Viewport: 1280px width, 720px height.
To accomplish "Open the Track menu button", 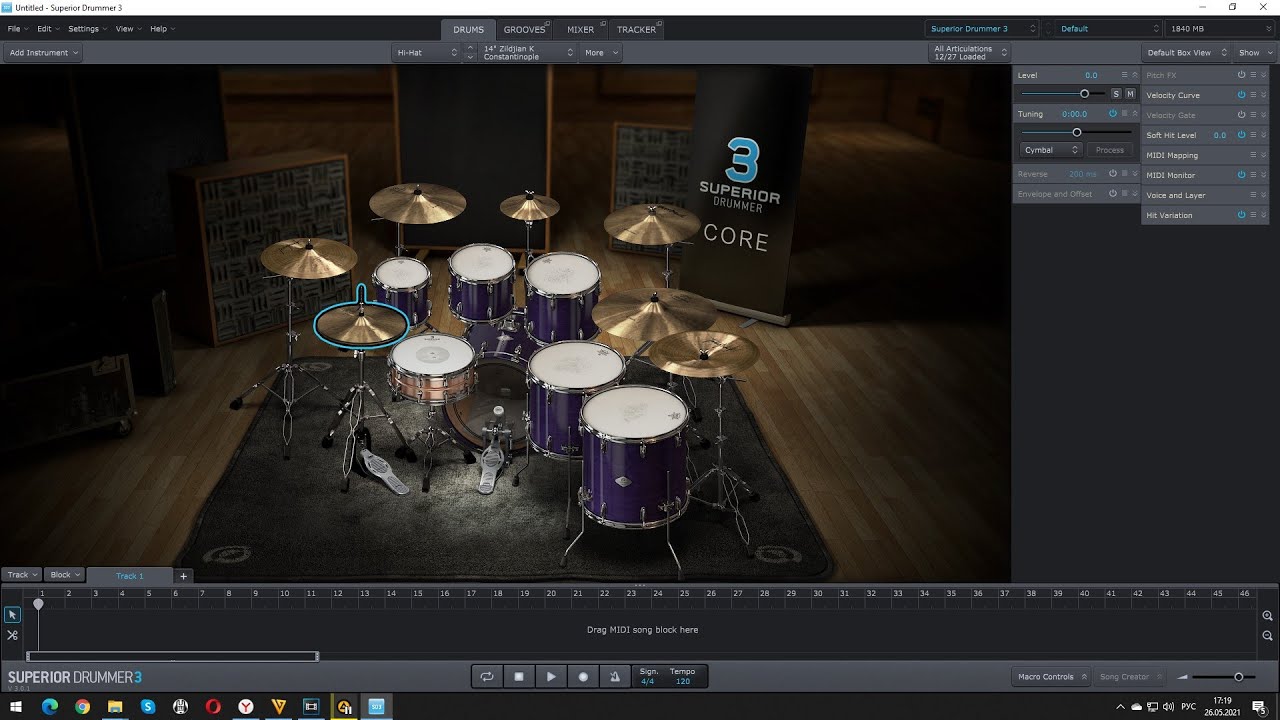I will click(22, 575).
